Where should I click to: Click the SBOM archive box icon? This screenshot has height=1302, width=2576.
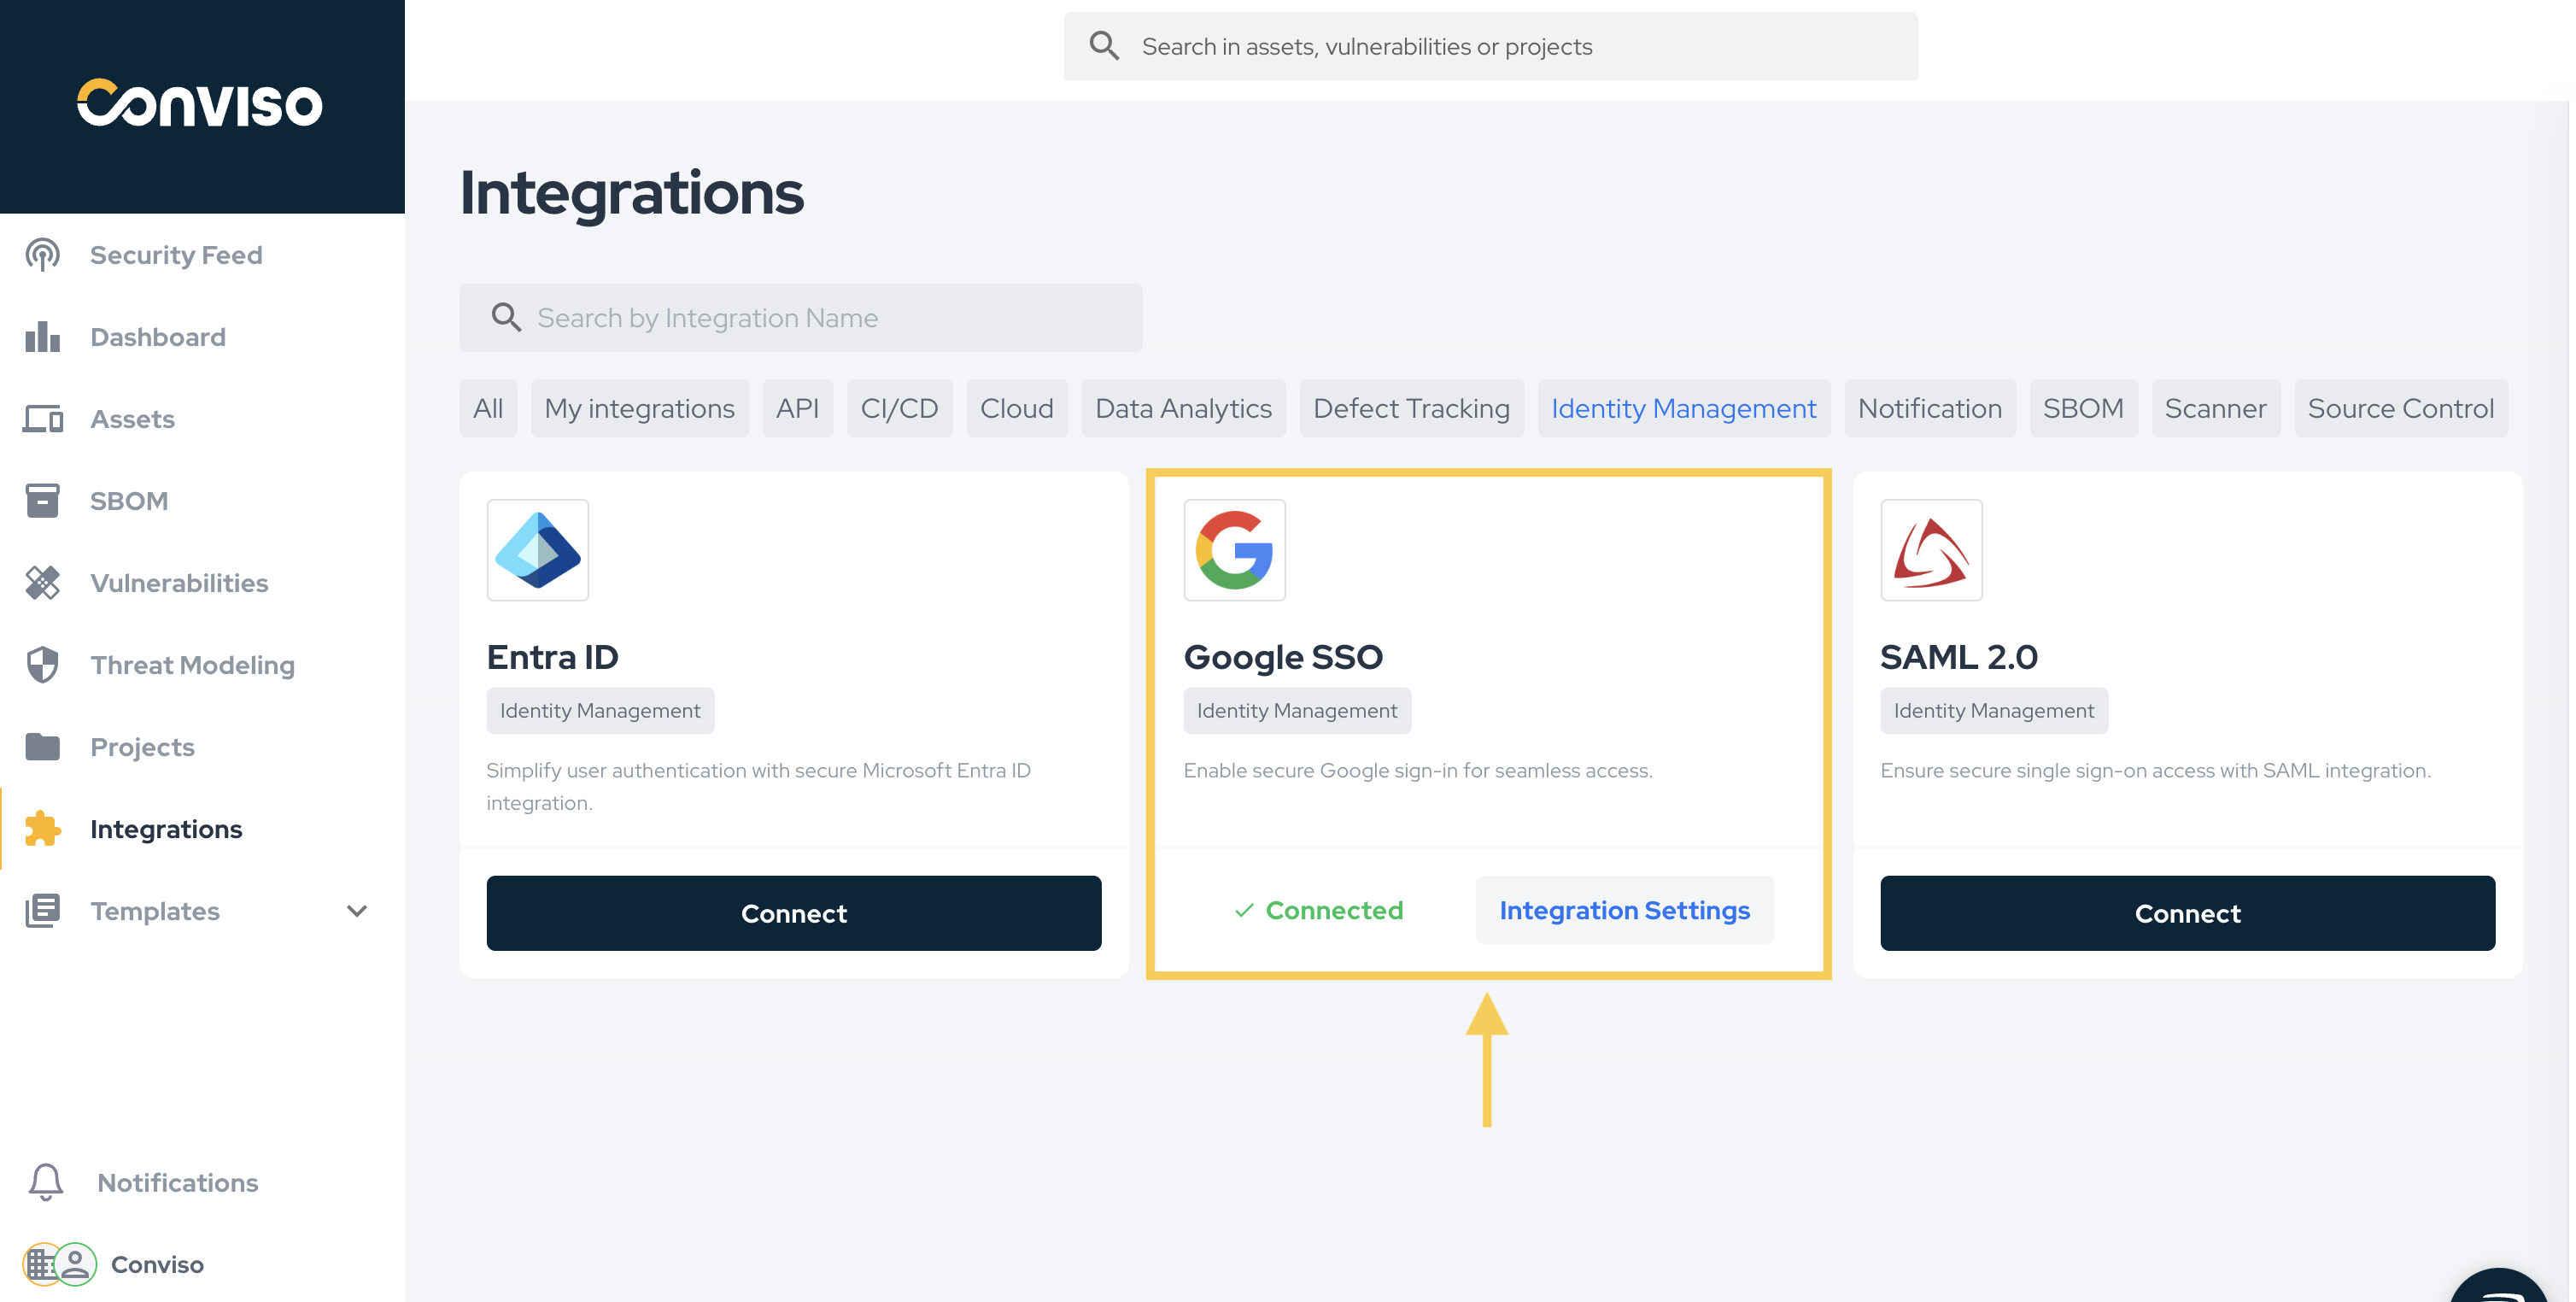click(42, 501)
